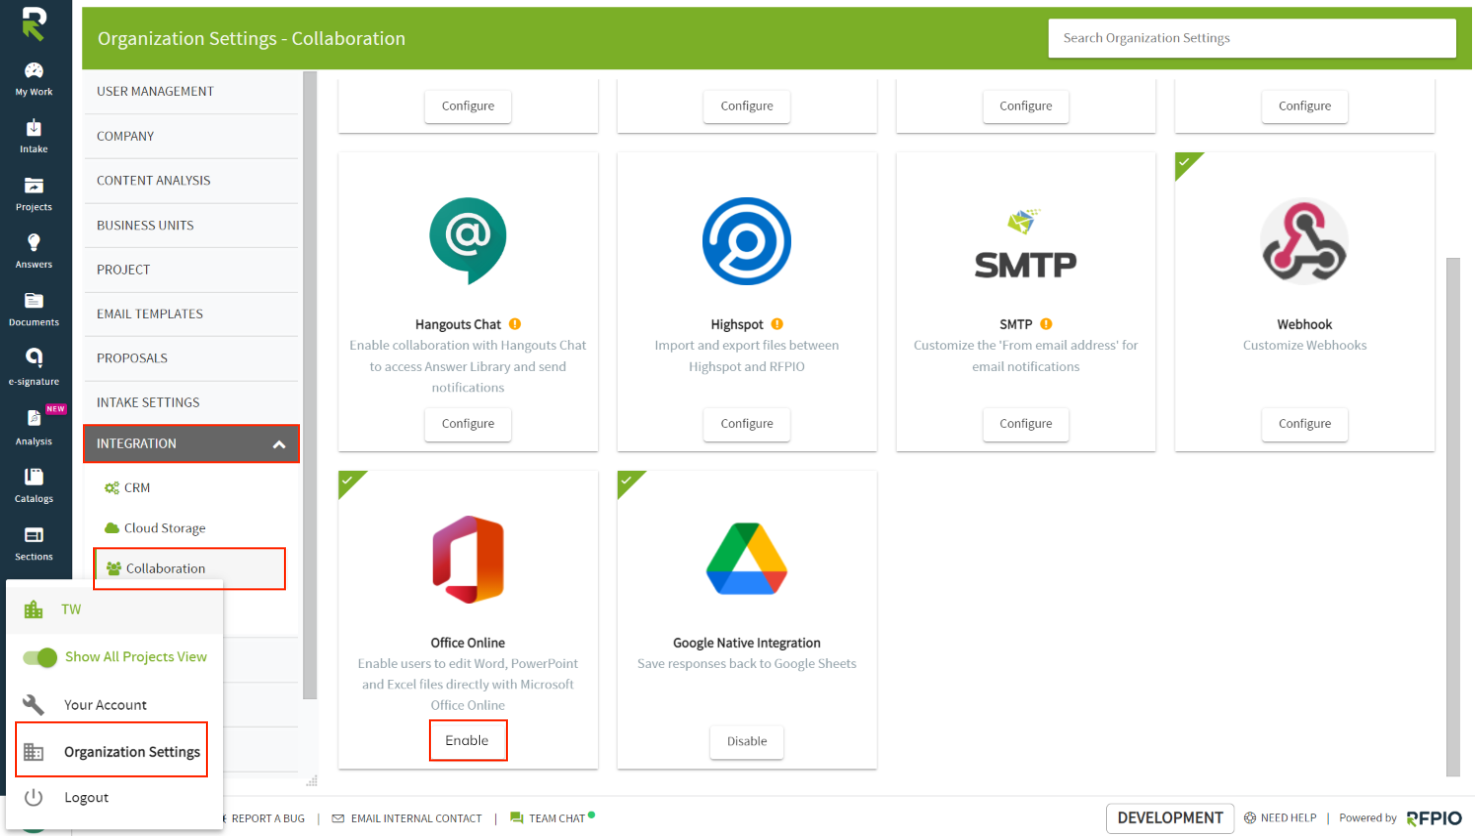1475x836 pixels.
Task: Open My Work in the sidebar
Action: (34, 78)
